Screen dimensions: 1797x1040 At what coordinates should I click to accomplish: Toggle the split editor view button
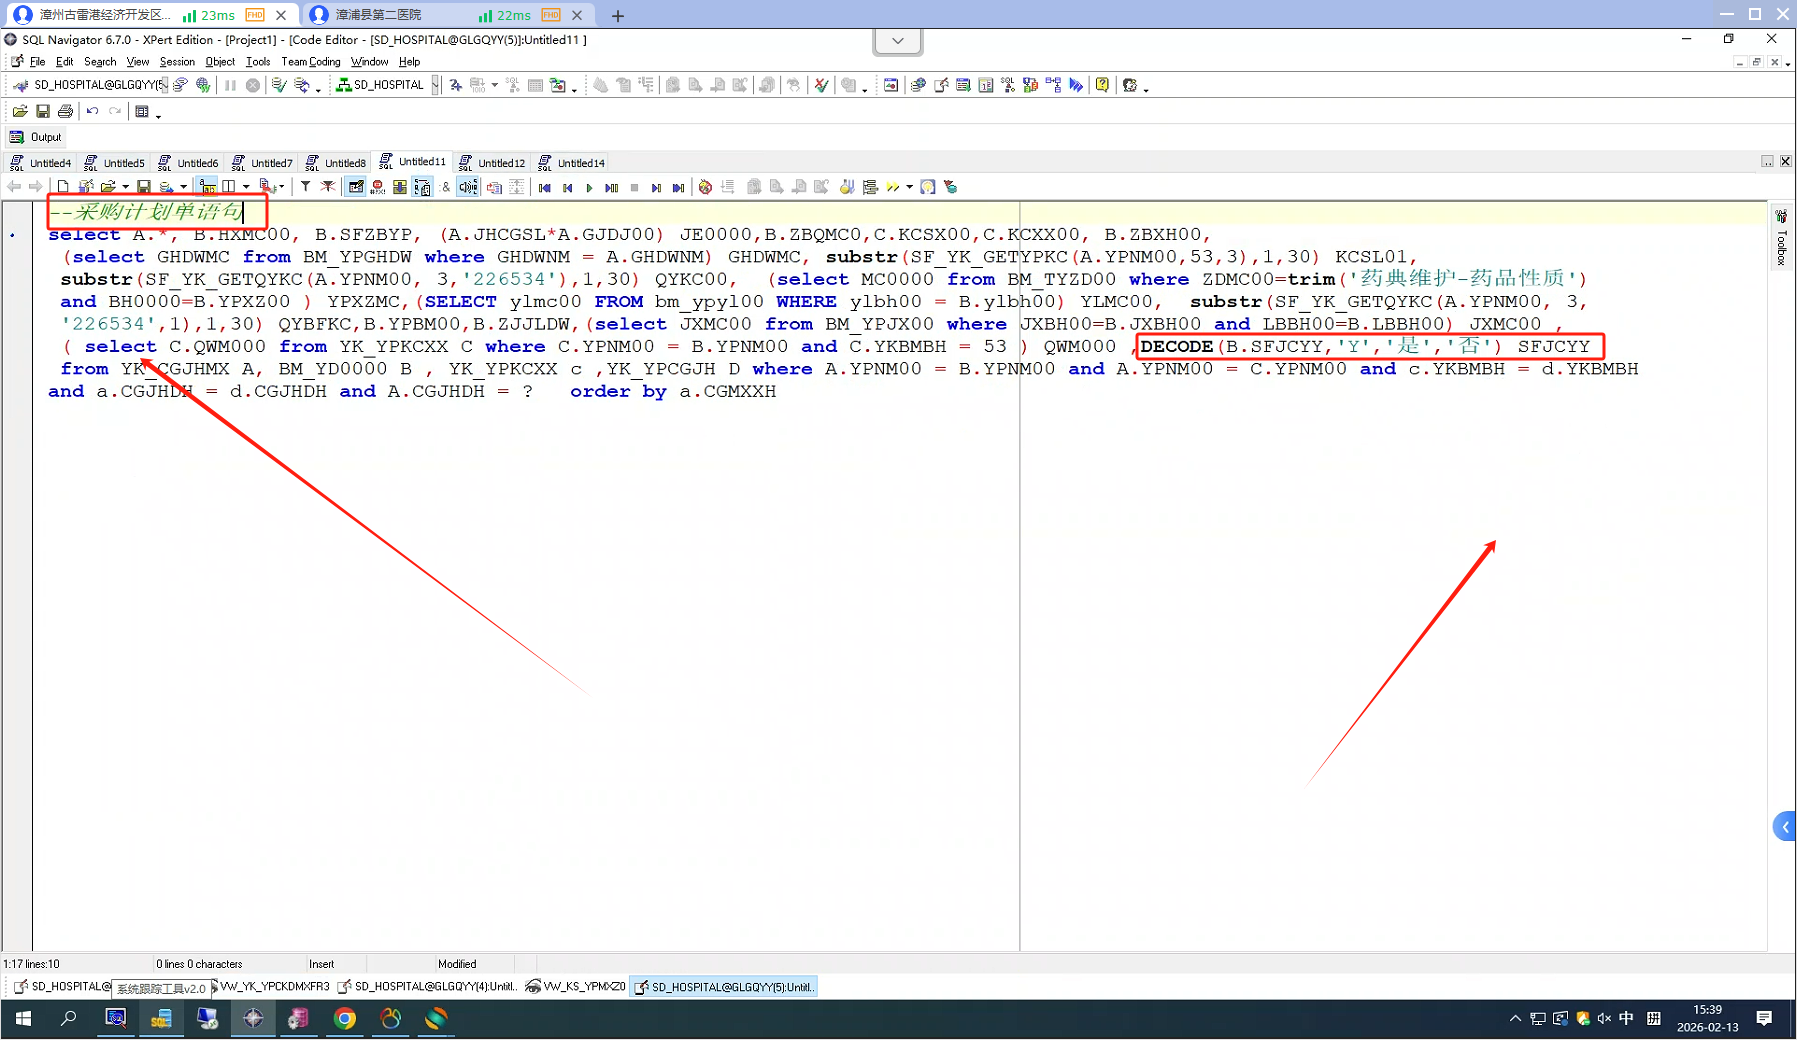pos(229,187)
